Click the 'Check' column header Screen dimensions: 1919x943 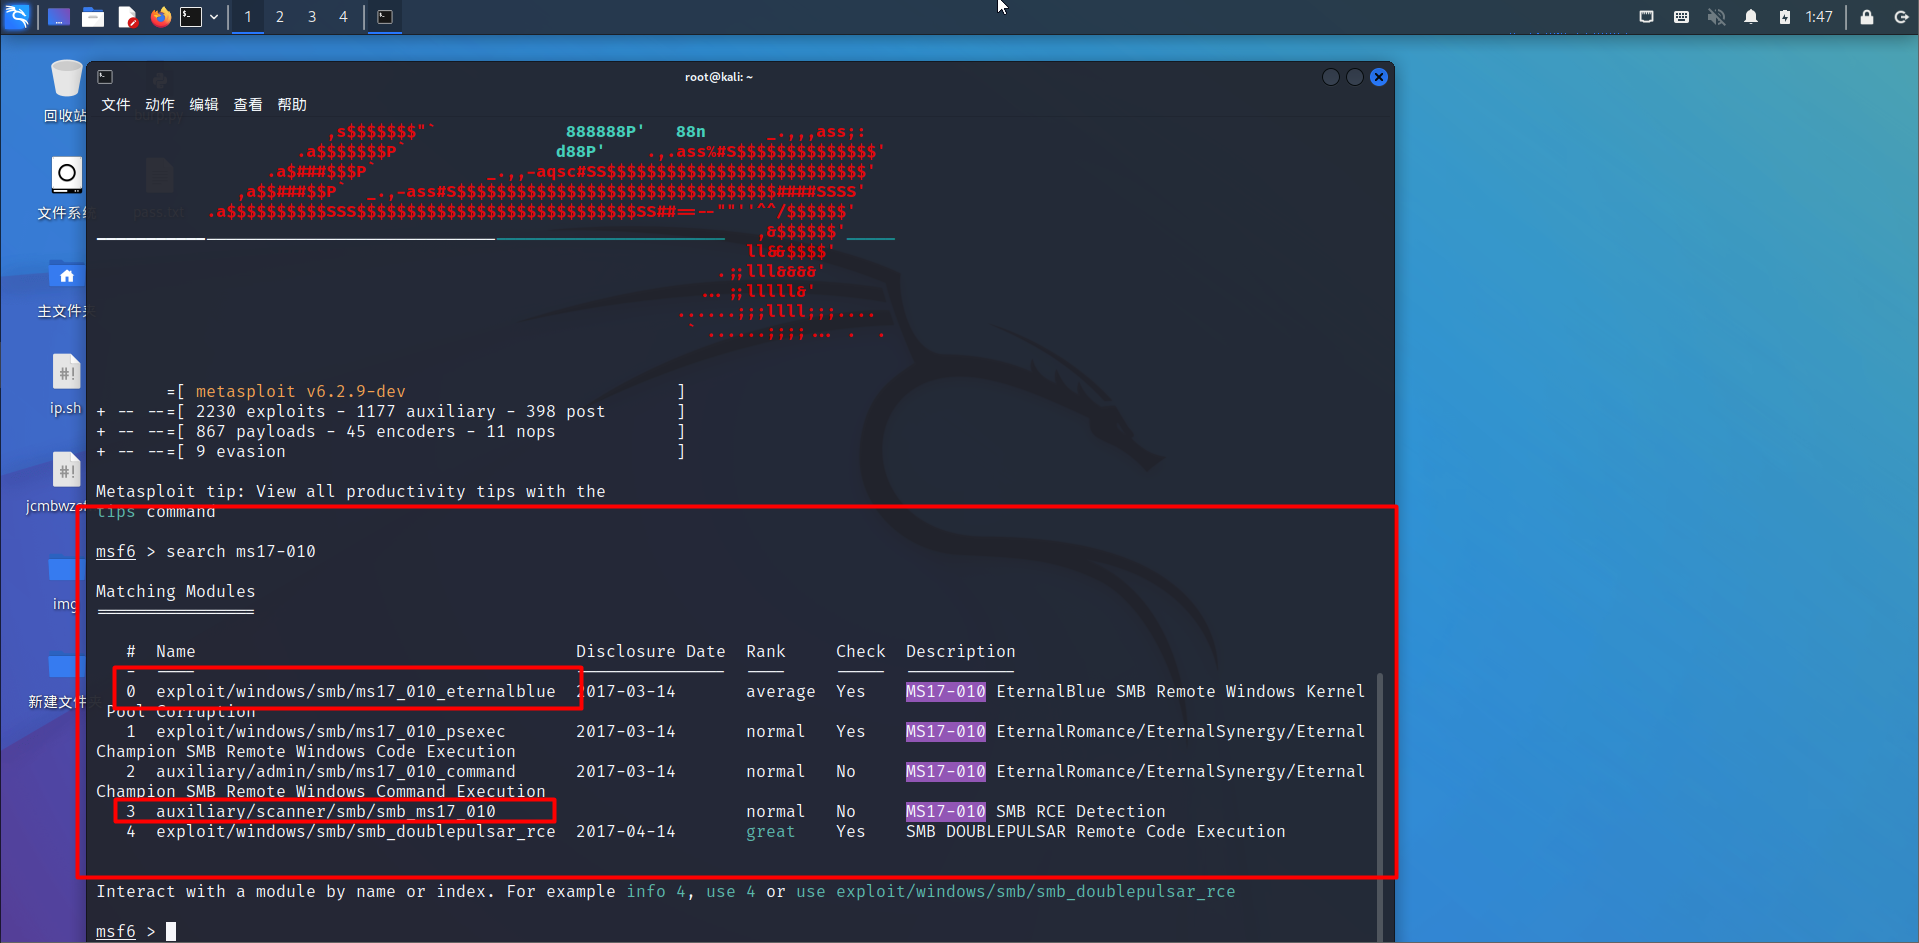coord(861,651)
